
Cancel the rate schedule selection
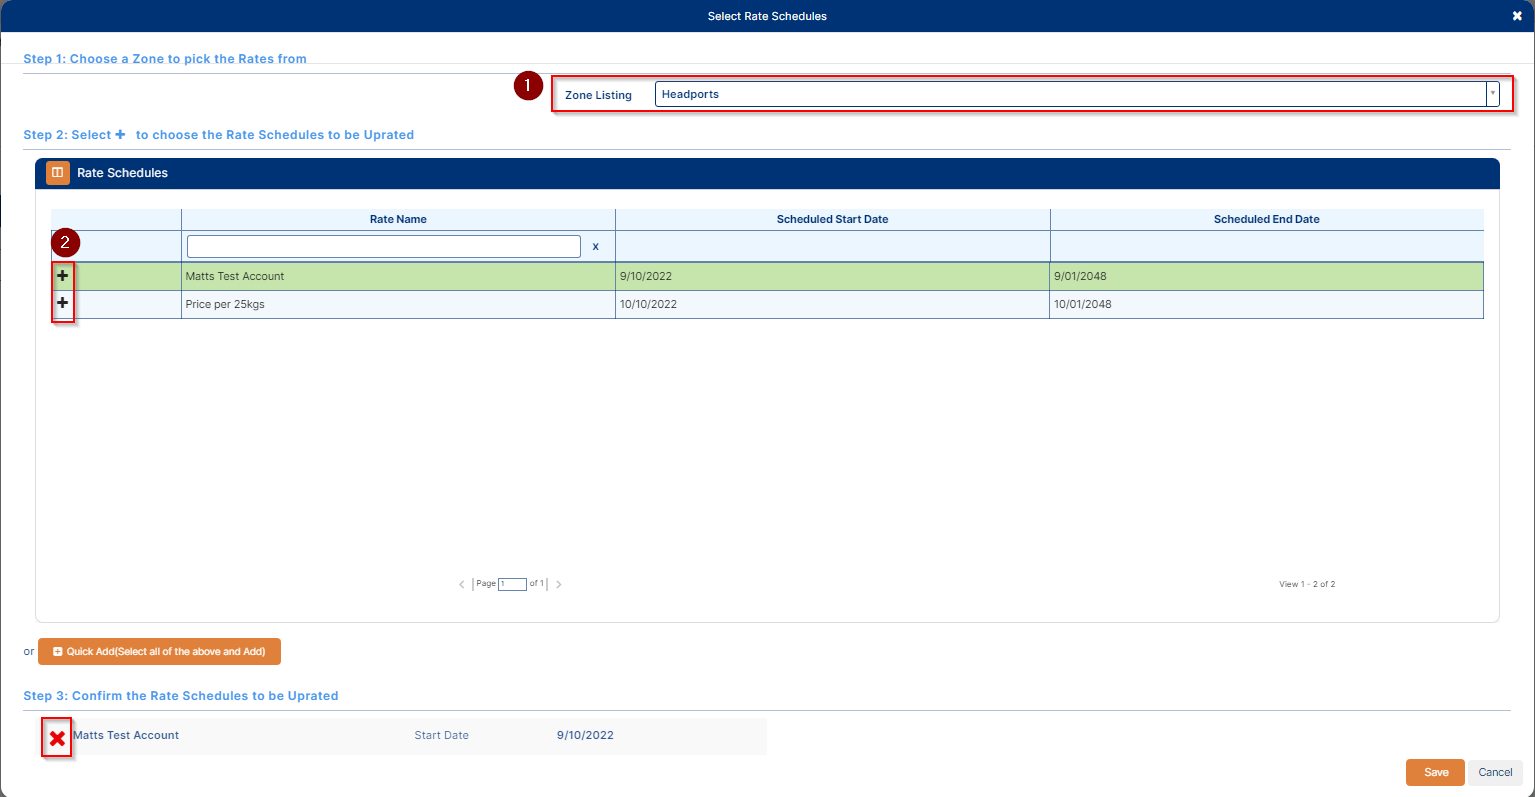coord(1495,772)
